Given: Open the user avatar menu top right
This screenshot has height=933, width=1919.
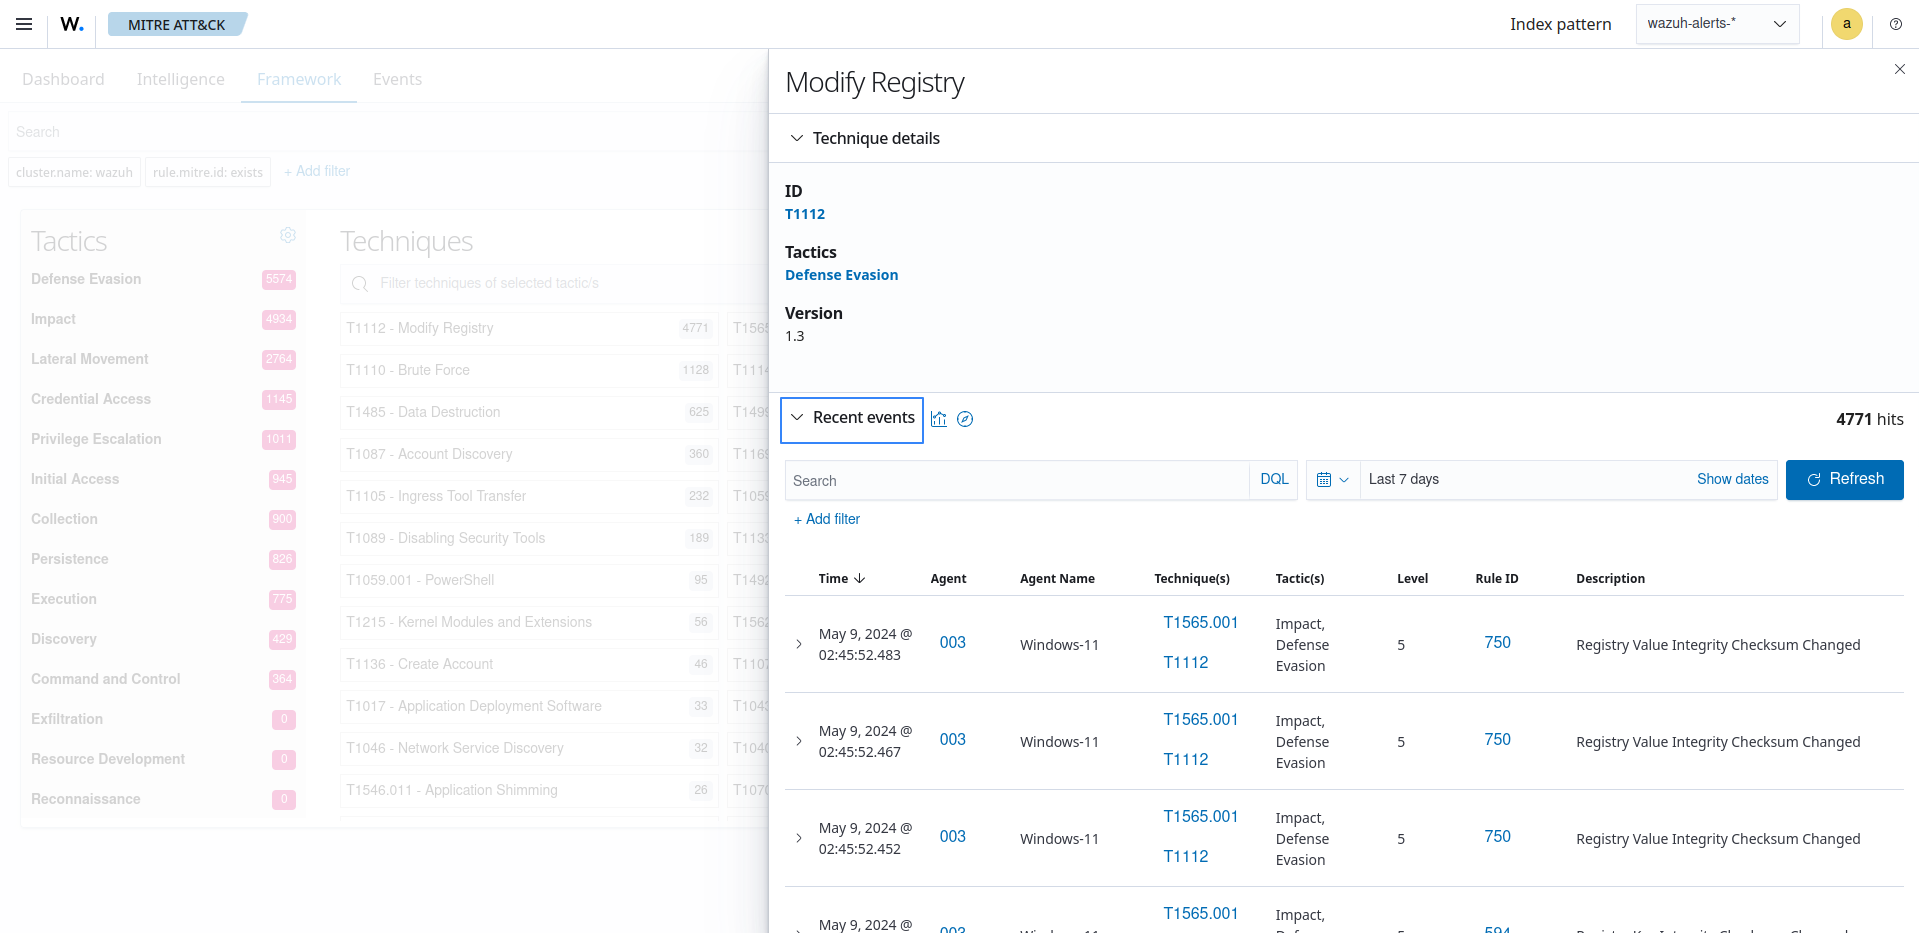Looking at the screenshot, I should 1846,24.
